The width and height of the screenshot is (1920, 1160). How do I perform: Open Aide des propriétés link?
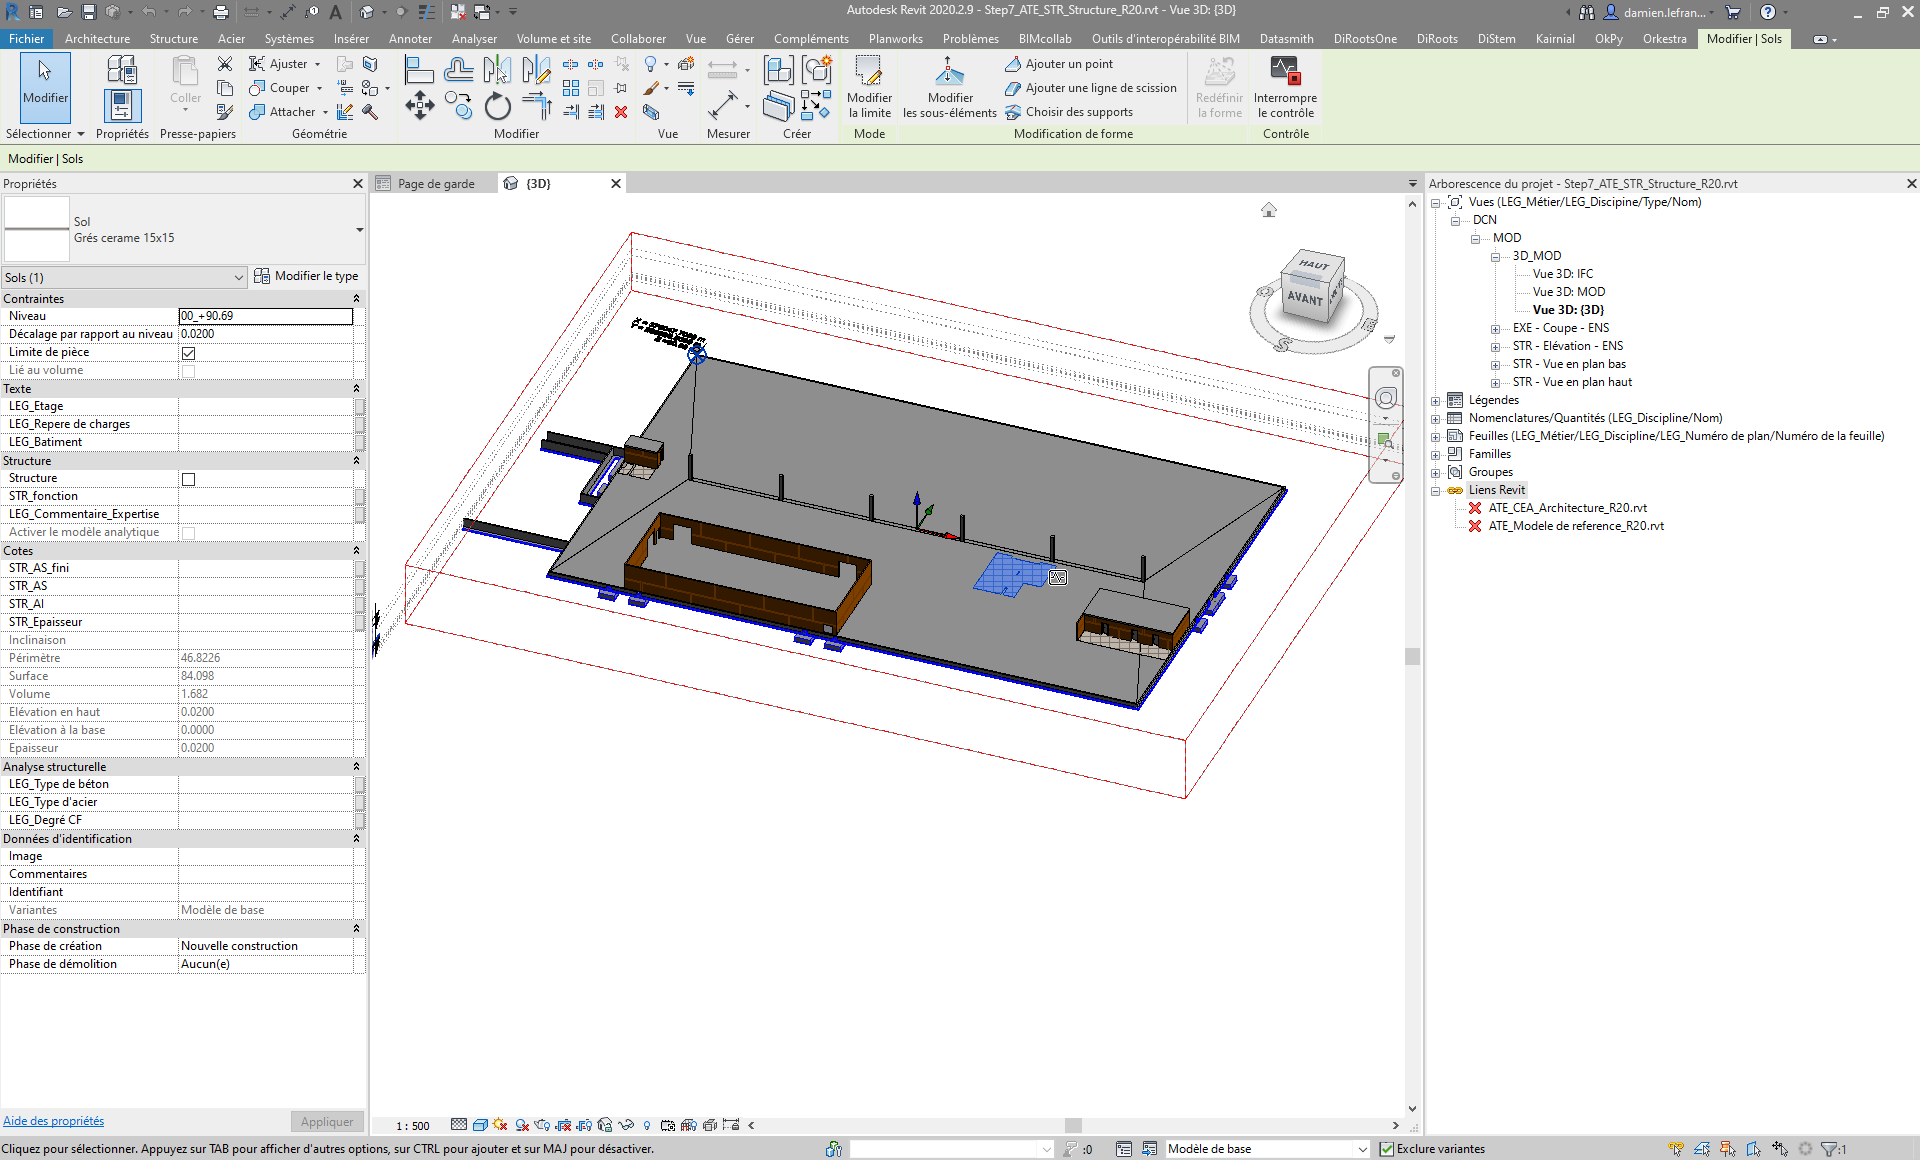tap(53, 1121)
